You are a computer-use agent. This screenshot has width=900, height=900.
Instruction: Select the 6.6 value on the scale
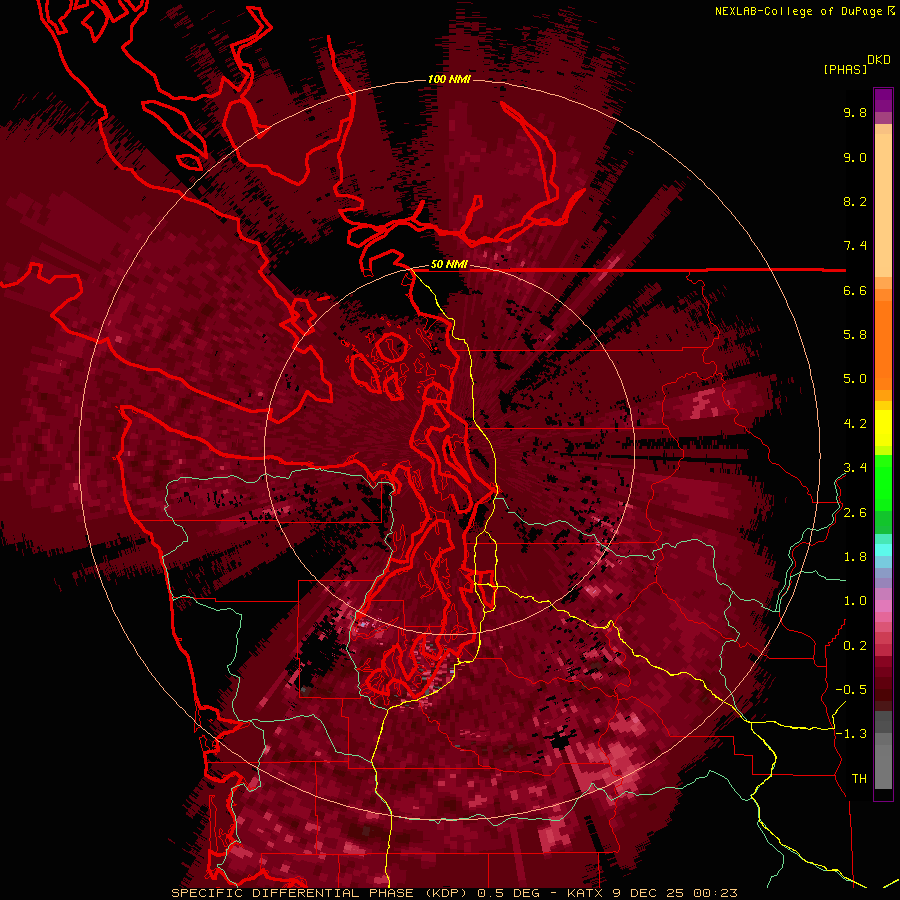tap(855, 290)
